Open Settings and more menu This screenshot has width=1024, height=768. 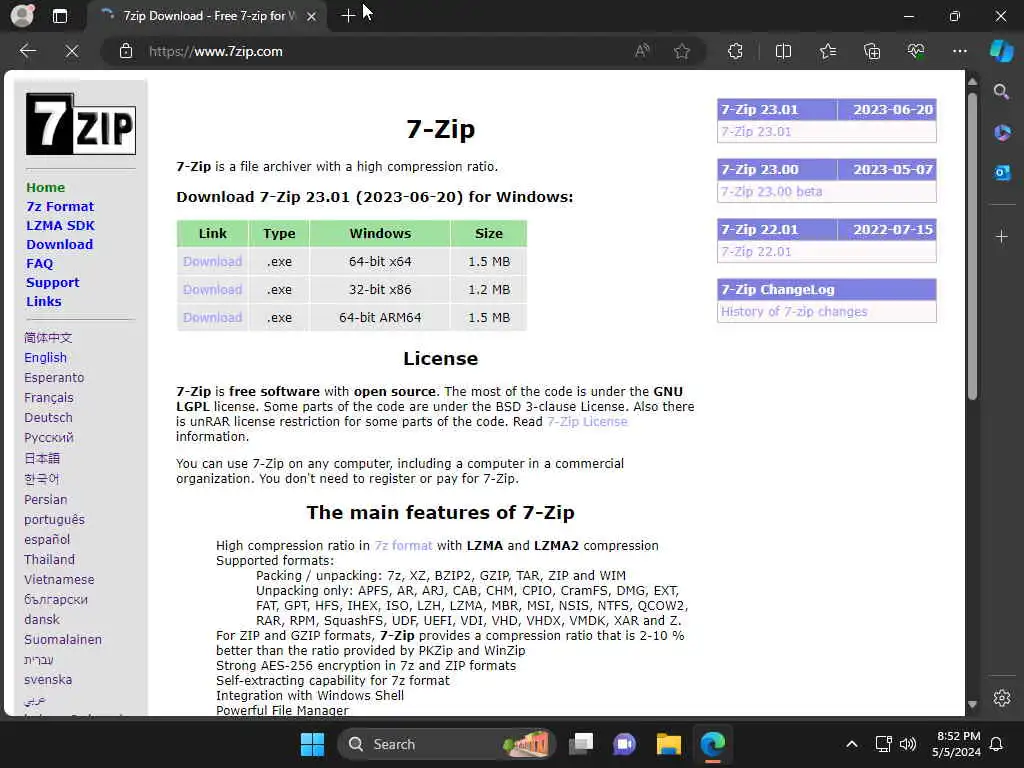coord(959,51)
